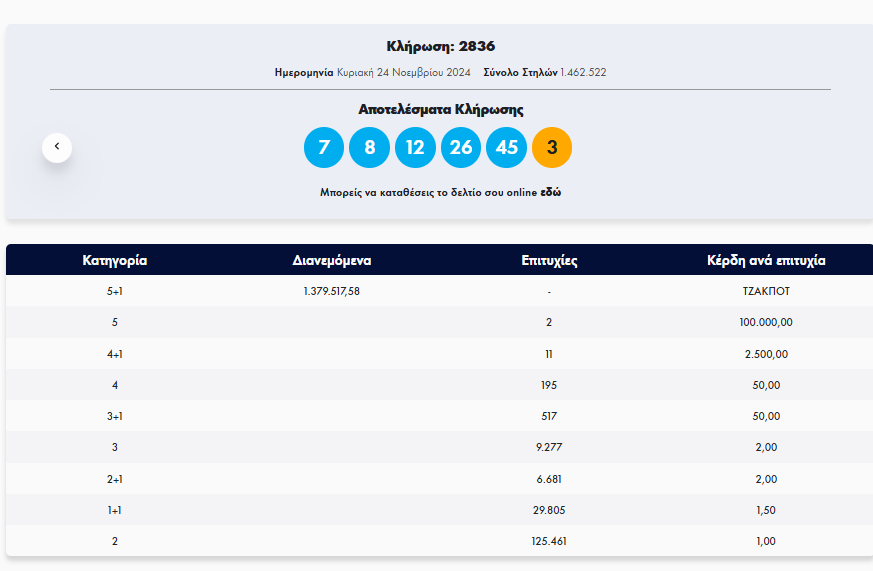The width and height of the screenshot is (873, 571).
Task: Select the blue number 8 ball
Action: tap(369, 148)
